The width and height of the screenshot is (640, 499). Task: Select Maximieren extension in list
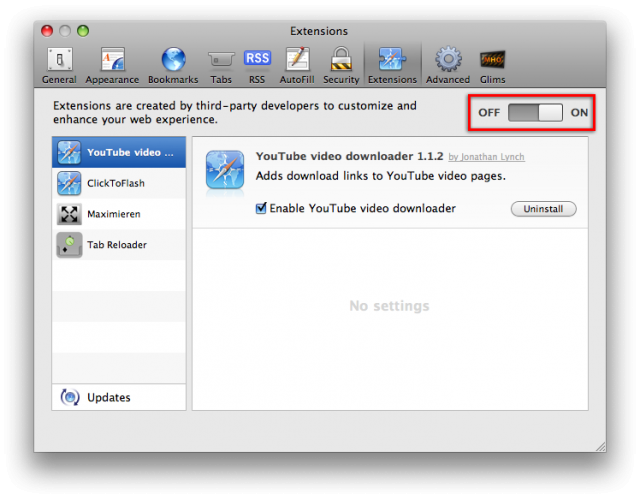pyautogui.click(x=119, y=214)
